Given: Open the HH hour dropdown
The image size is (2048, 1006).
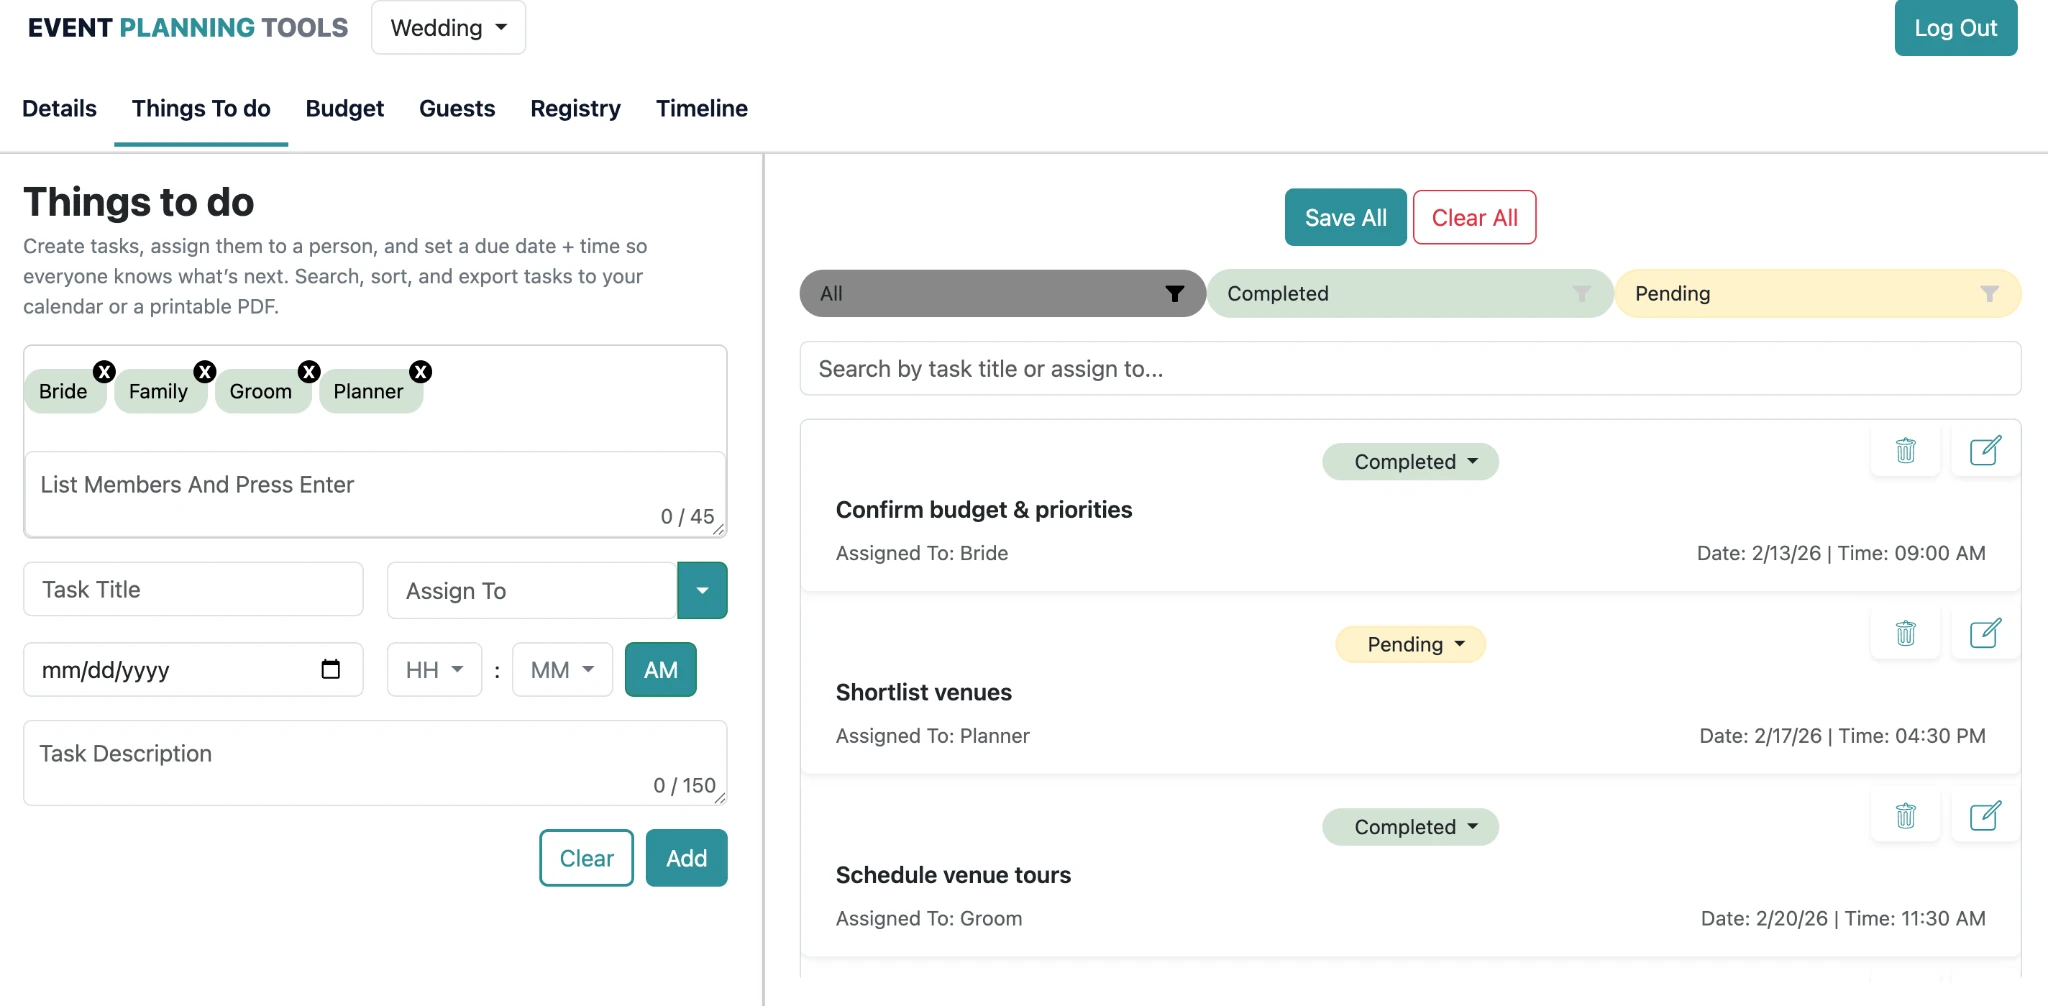Looking at the screenshot, I should 433,669.
